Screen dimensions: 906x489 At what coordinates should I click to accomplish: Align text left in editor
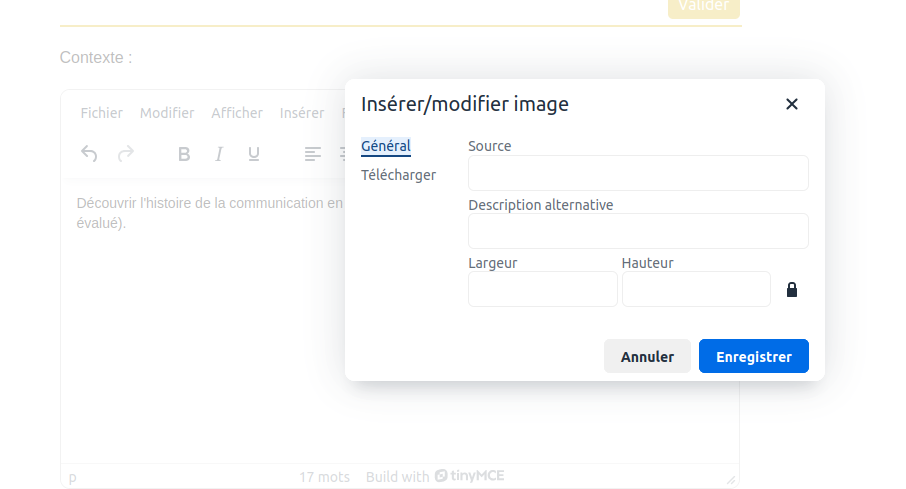313,154
